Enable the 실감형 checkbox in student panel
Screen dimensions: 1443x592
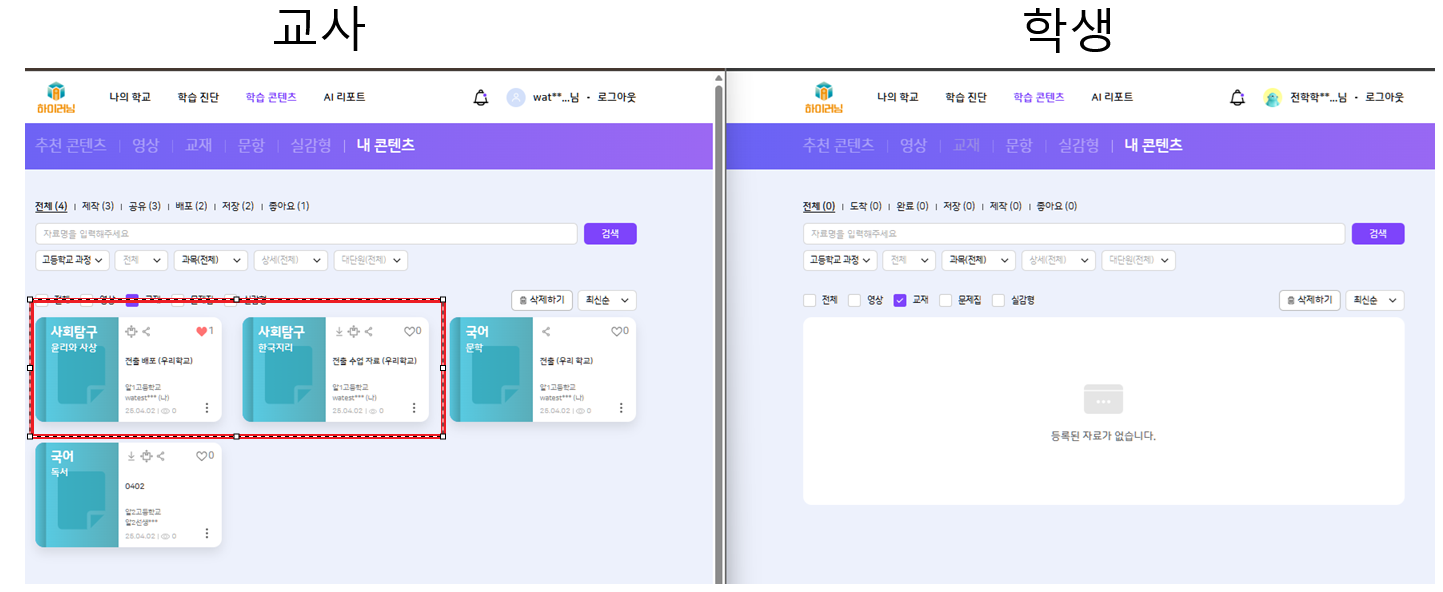(998, 300)
